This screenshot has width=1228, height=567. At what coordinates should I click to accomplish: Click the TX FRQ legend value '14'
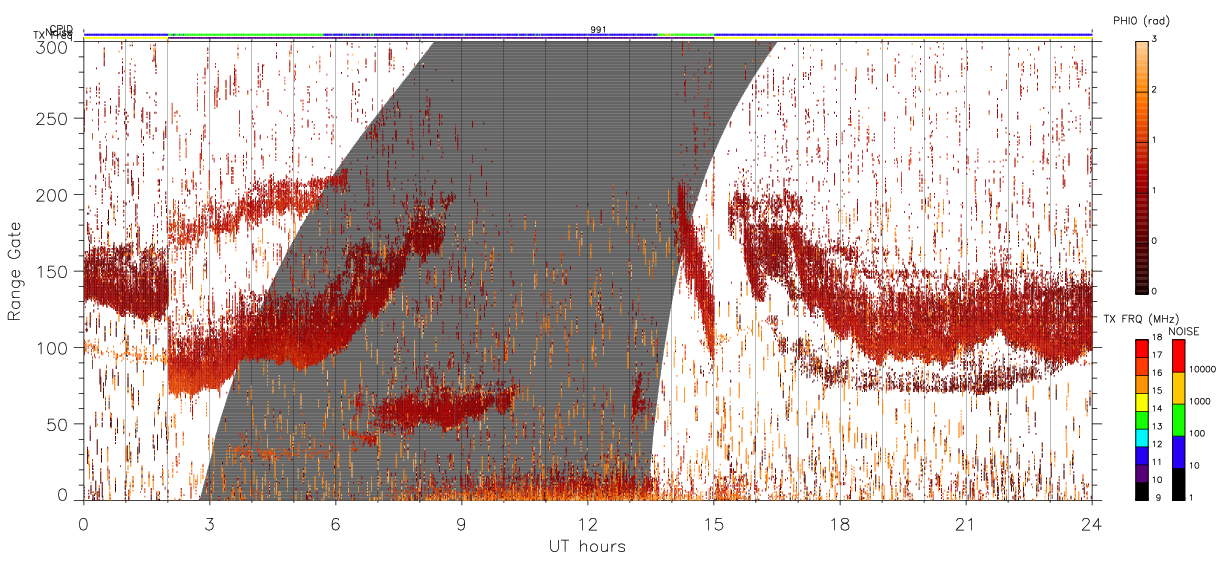pos(1156,409)
